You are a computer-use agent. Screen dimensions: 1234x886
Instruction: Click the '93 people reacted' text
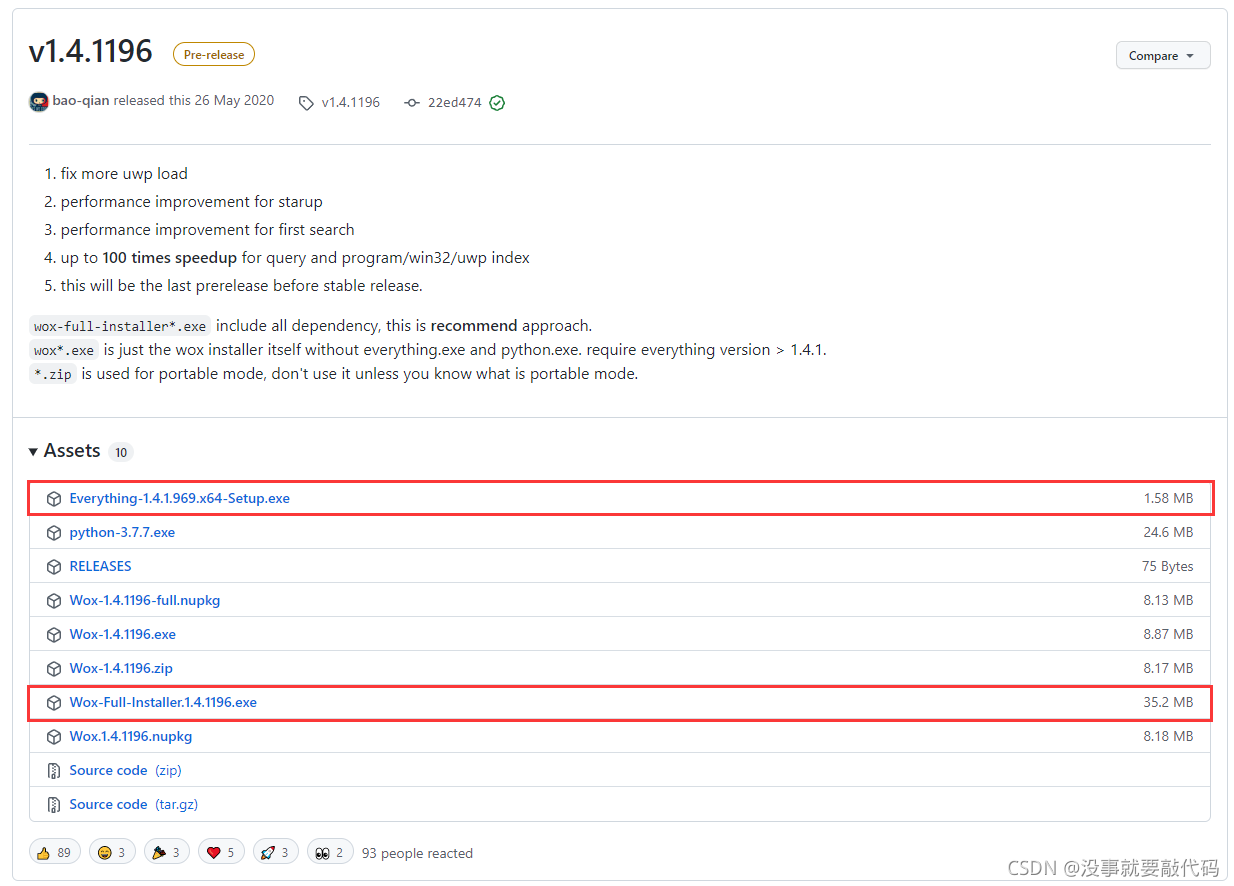click(417, 853)
